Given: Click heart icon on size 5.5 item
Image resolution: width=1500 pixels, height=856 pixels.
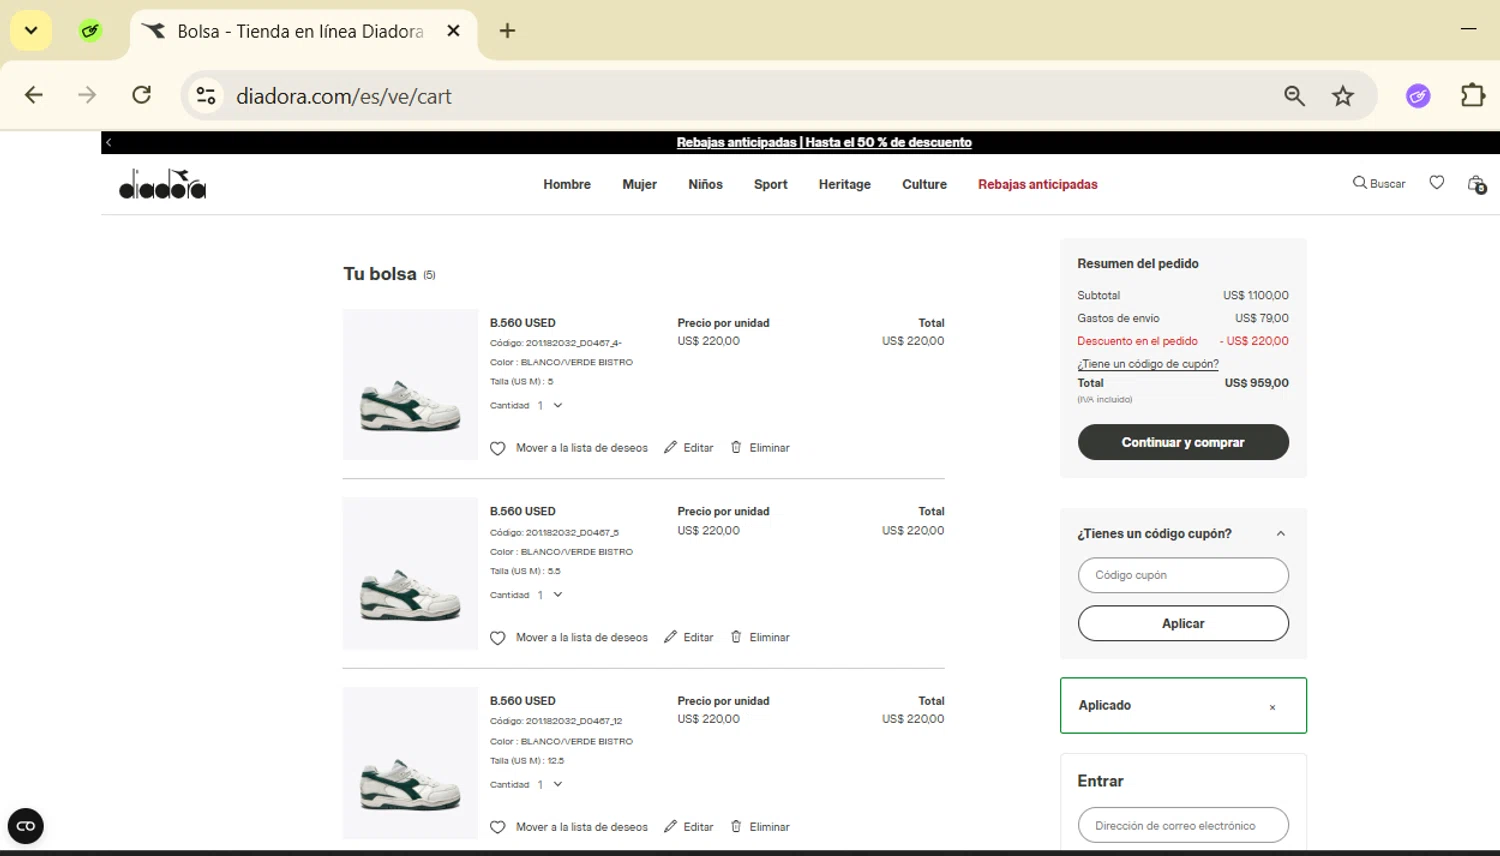Looking at the screenshot, I should pos(497,638).
